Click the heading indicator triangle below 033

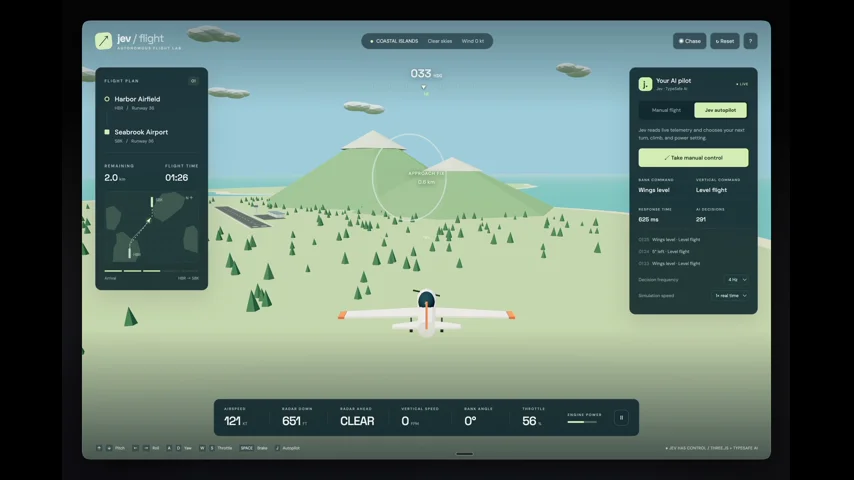(424, 87)
